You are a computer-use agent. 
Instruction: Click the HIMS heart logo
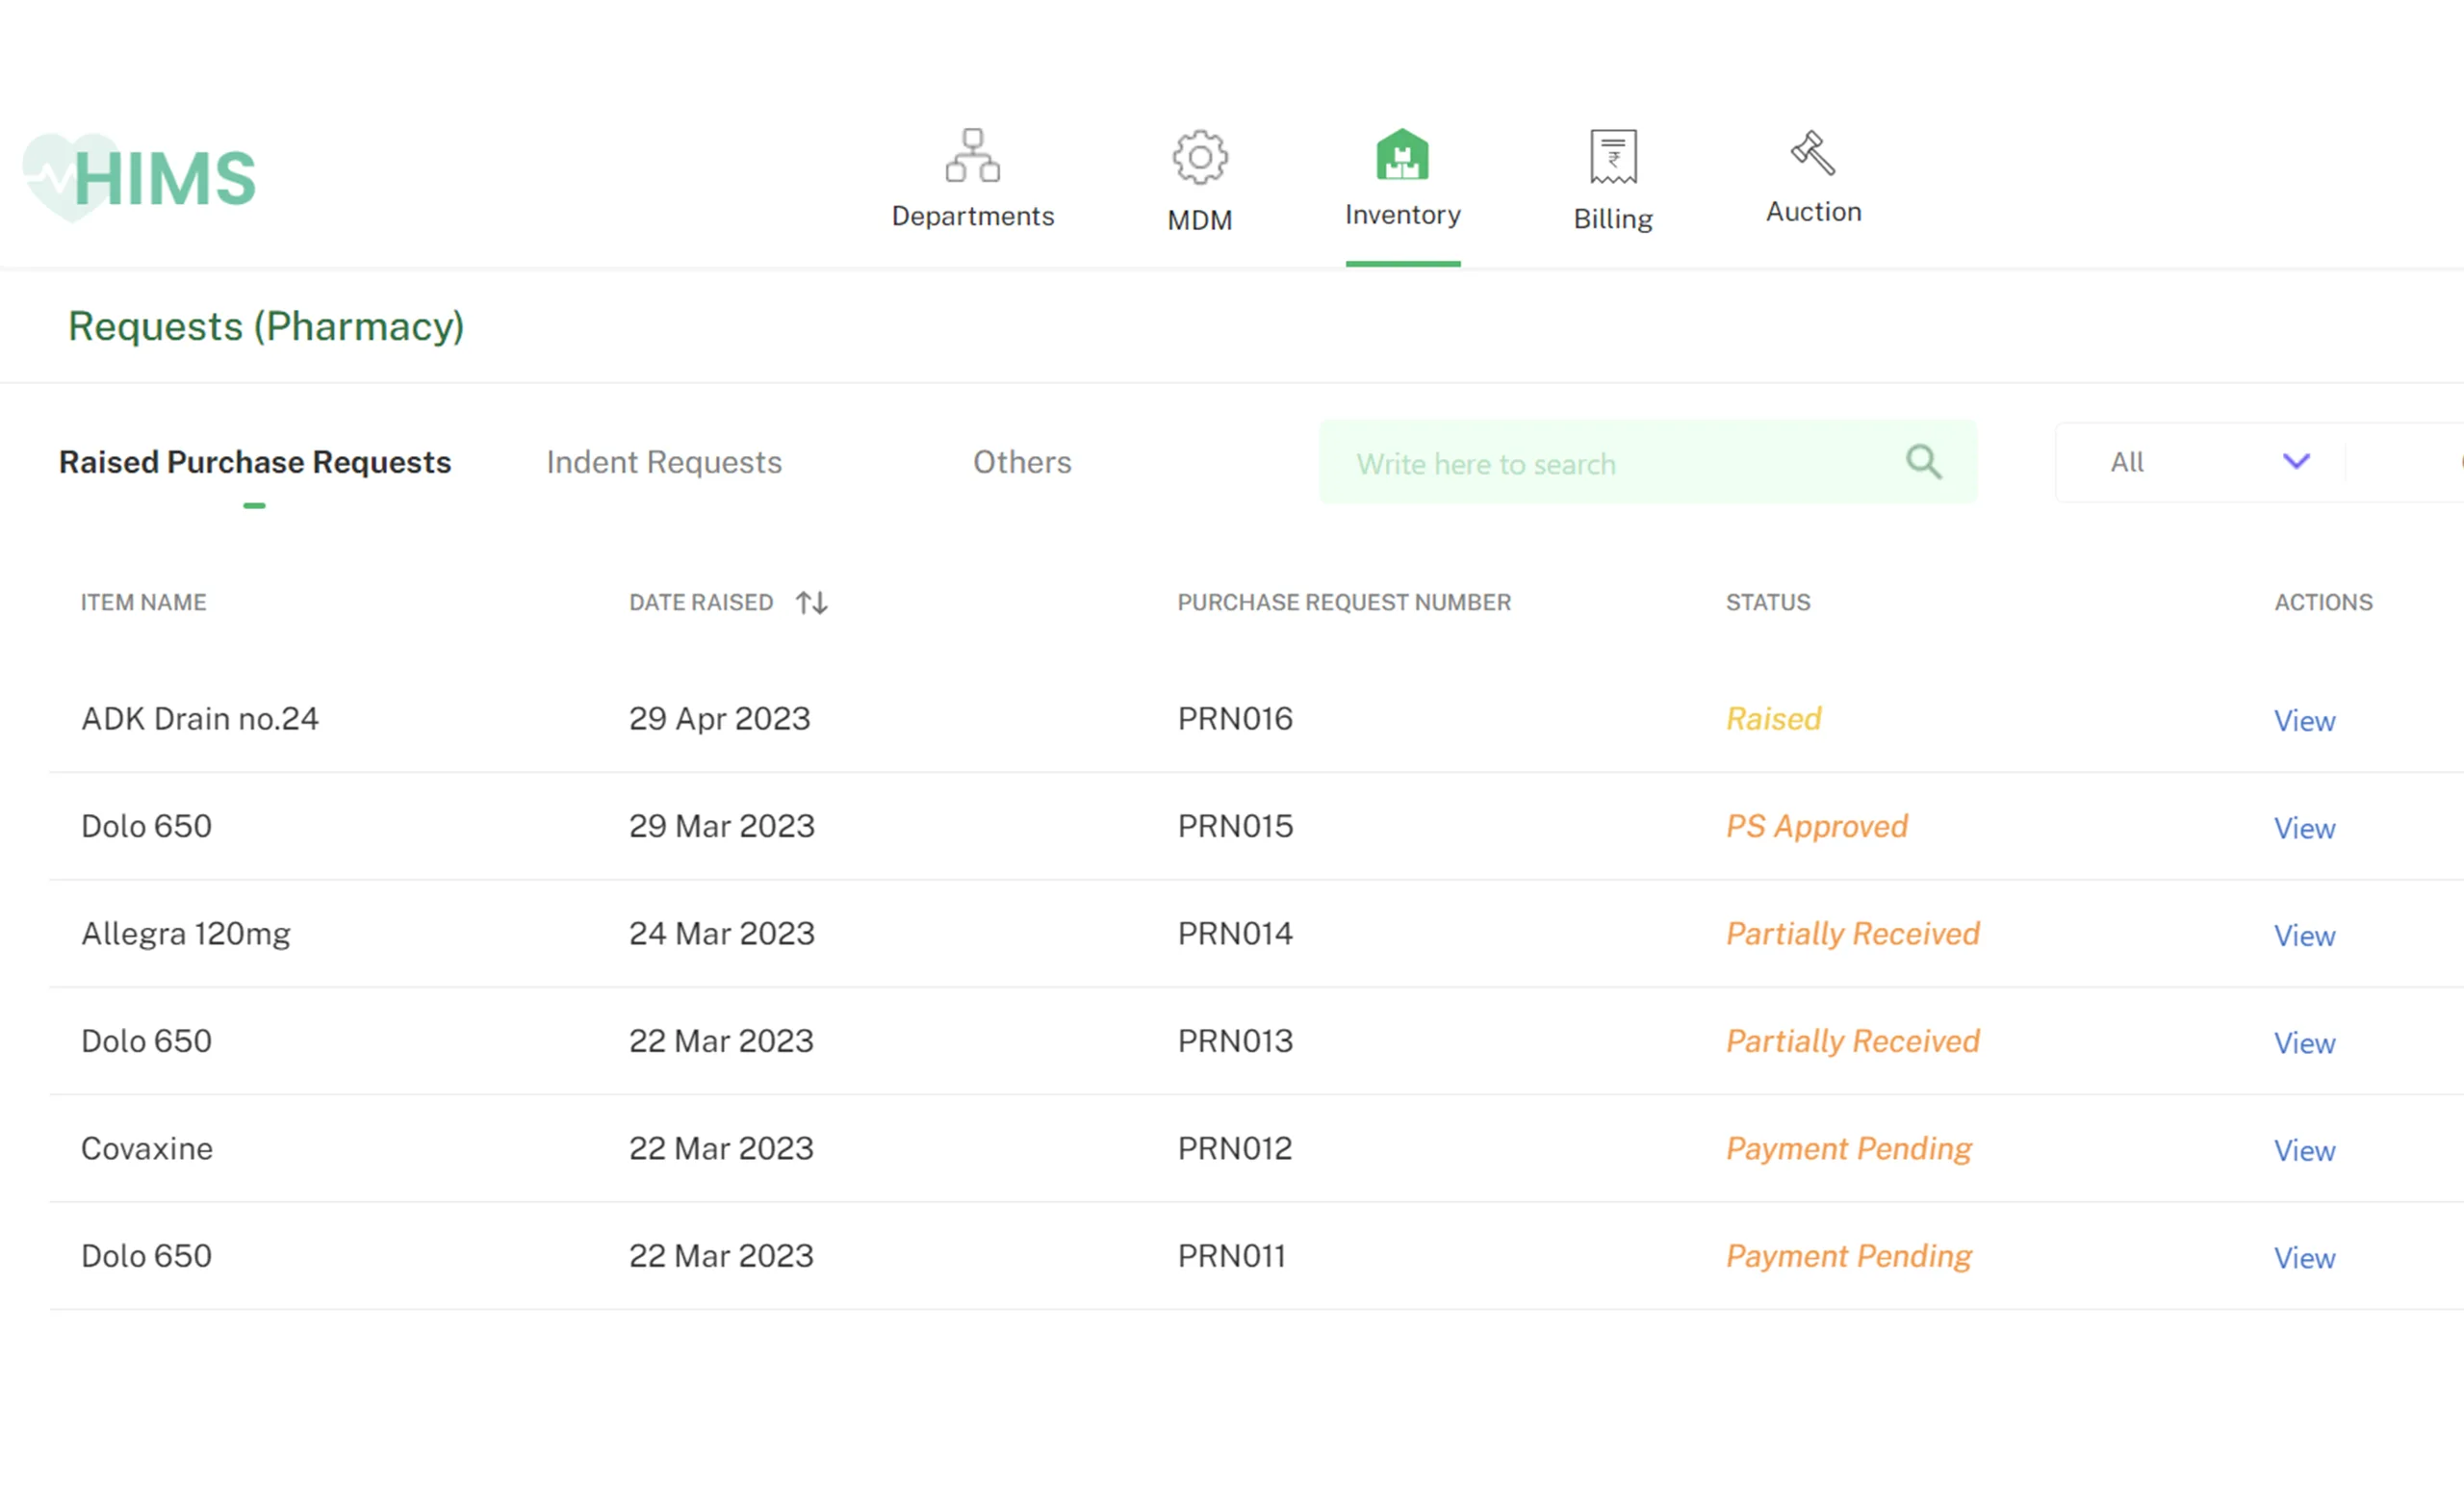[140, 177]
